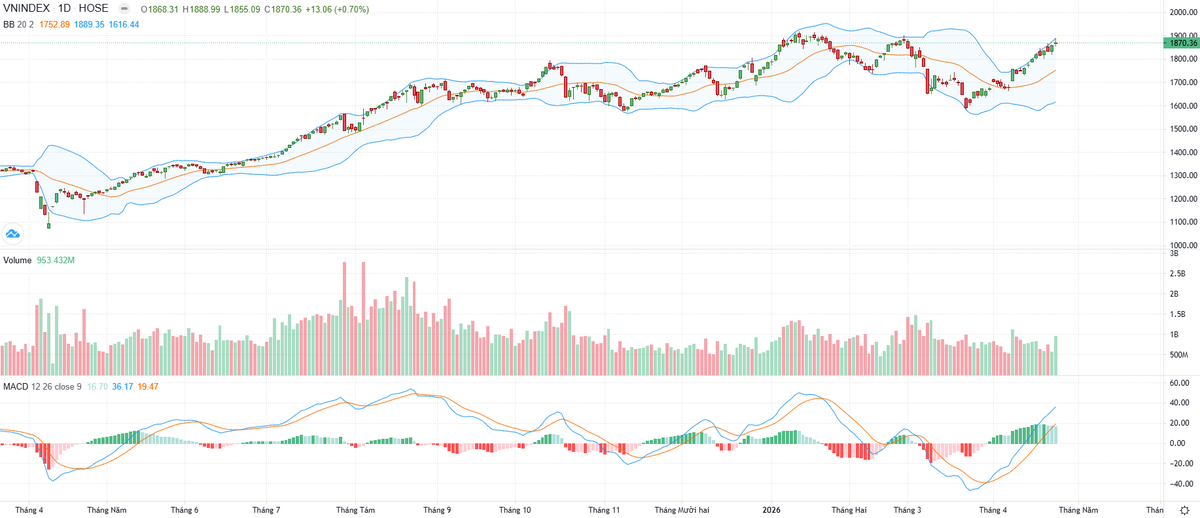1200x518 pixels.
Task: Click the orange BB basis value 1752.89
Action: [x=55, y=23]
